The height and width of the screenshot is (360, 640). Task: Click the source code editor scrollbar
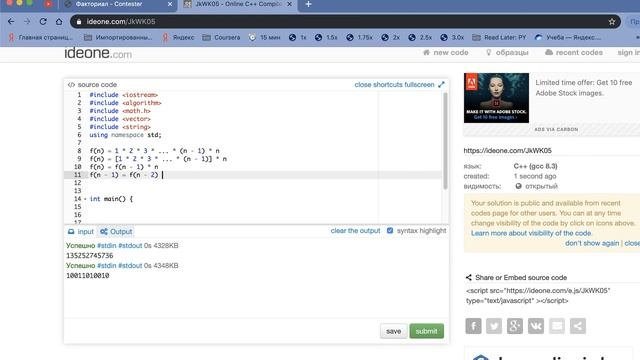445,141
